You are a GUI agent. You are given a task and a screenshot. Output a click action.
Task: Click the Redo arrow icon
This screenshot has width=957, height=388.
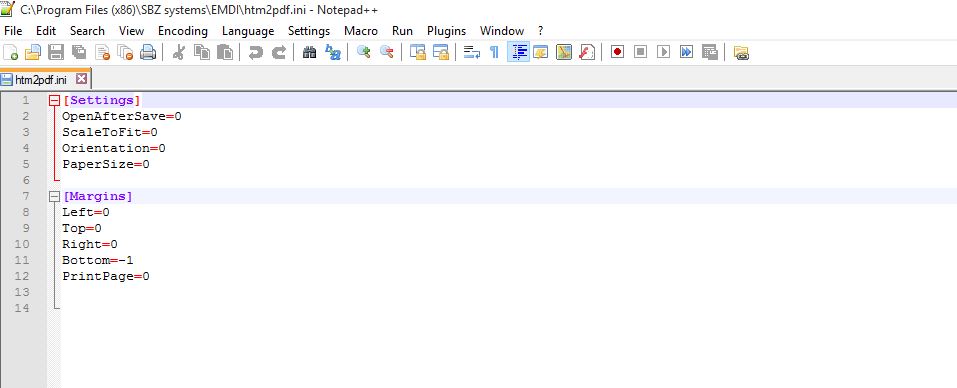pyautogui.click(x=279, y=52)
